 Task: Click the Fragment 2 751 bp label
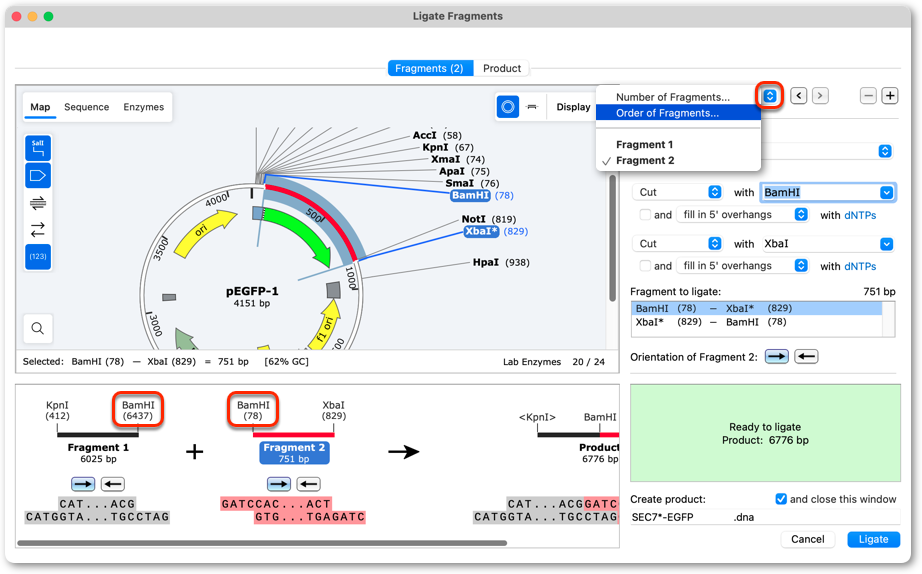pyautogui.click(x=294, y=453)
